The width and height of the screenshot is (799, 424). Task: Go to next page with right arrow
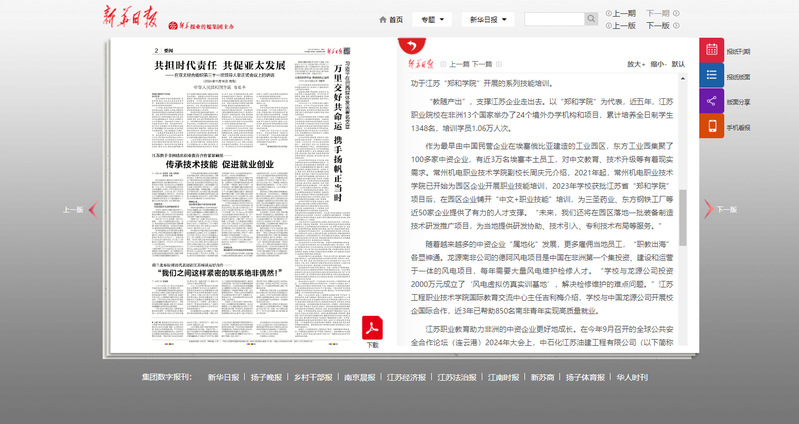tap(708, 209)
